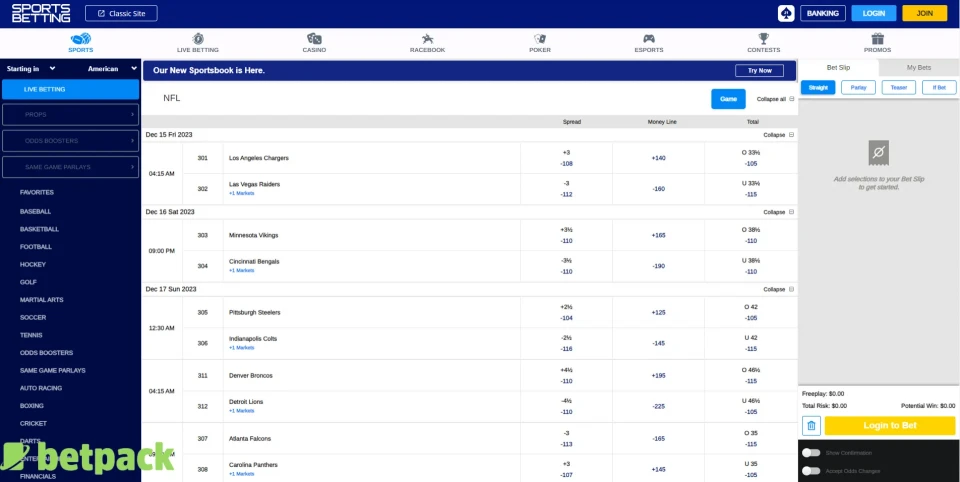Select the Poker chips icon

[x=540, y=38]
